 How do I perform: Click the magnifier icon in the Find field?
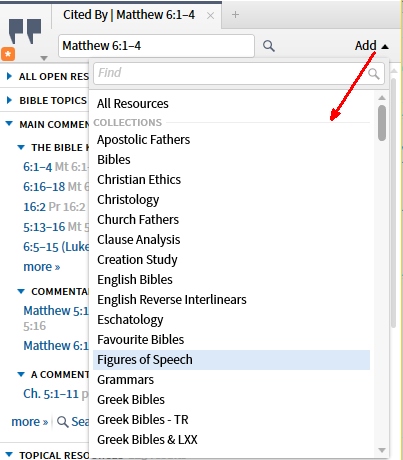click(x=374, y=73)
